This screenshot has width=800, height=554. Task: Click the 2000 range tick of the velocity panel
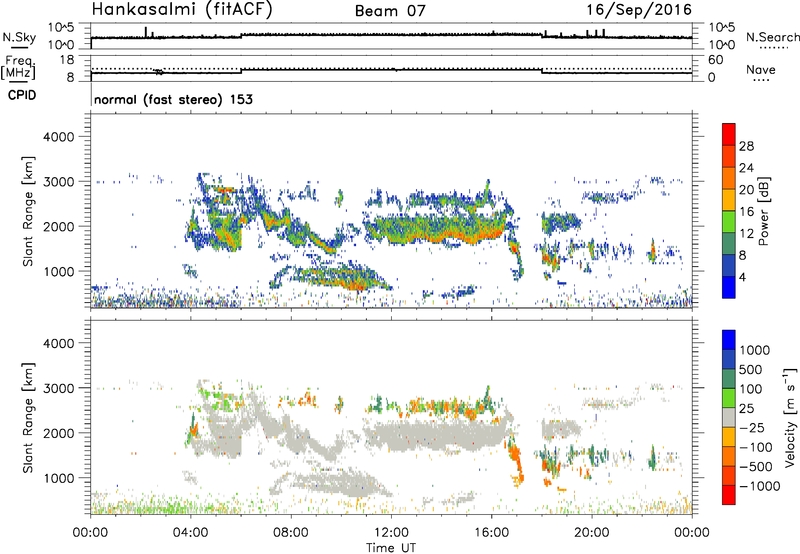[x=59, y=433]
